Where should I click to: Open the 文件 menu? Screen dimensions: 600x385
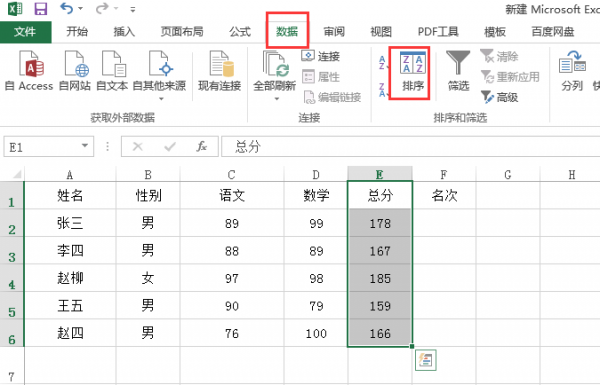[26, 32]
